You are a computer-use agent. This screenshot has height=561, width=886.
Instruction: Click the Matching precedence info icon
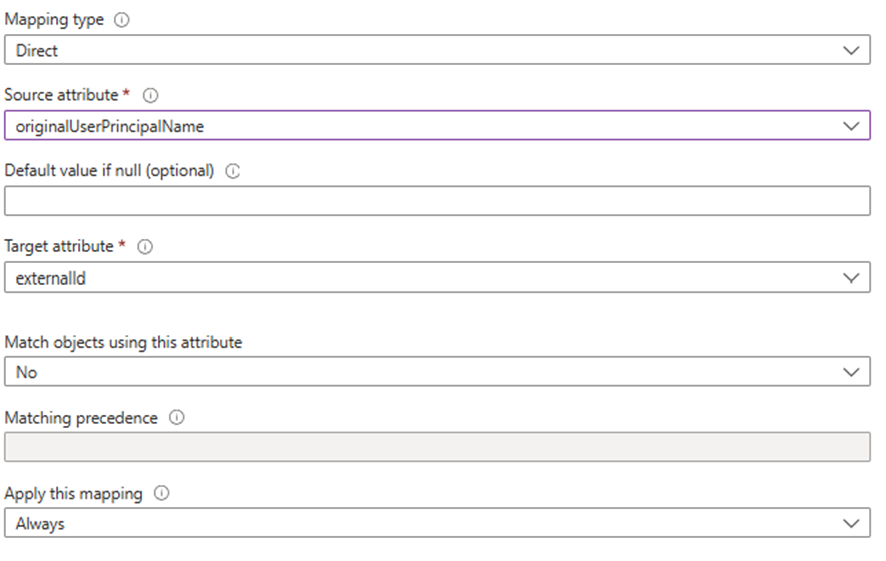tap(177, 419)
